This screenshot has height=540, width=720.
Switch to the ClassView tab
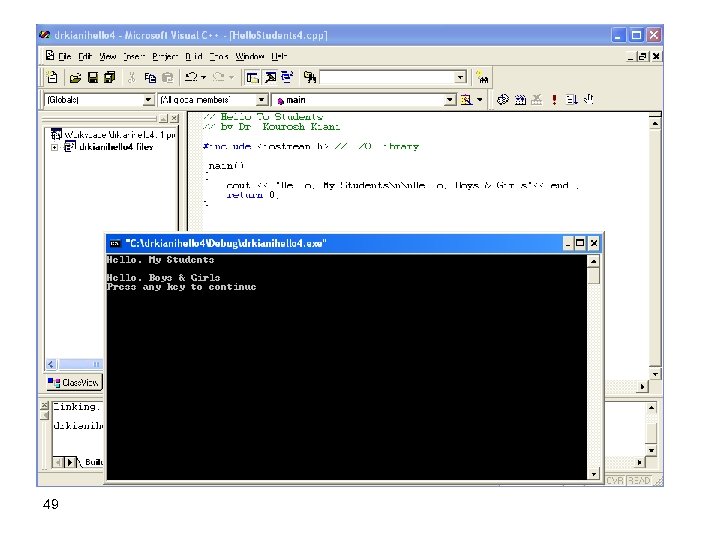coord(74,382)
